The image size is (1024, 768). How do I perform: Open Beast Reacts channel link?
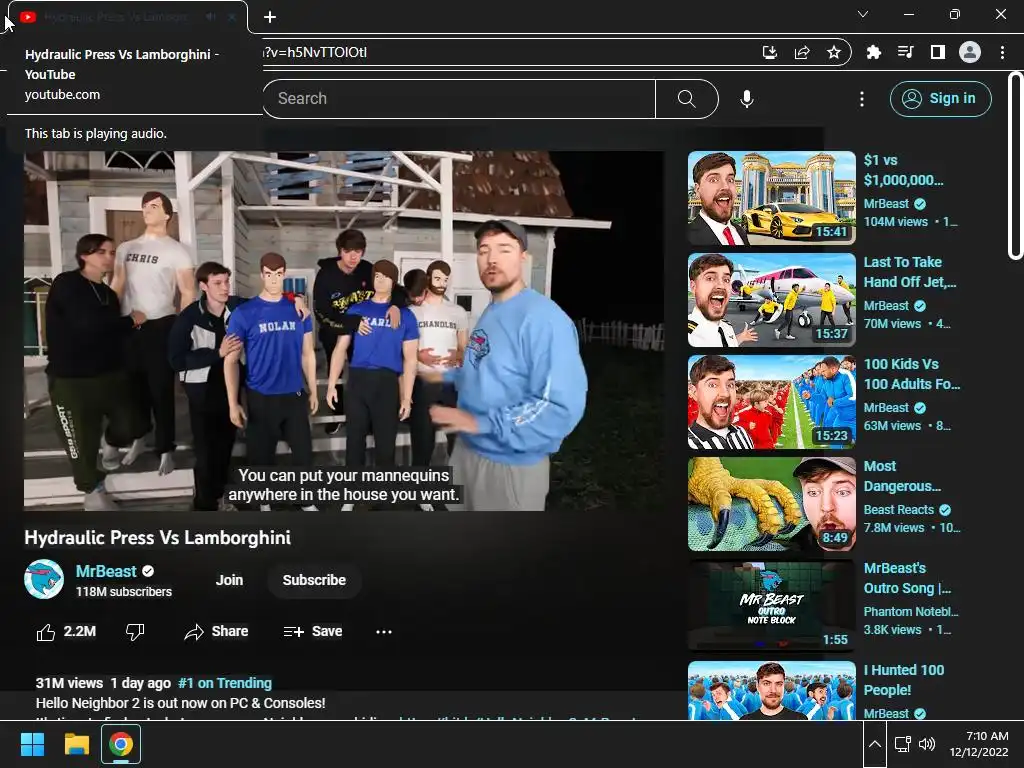[899, 509]
